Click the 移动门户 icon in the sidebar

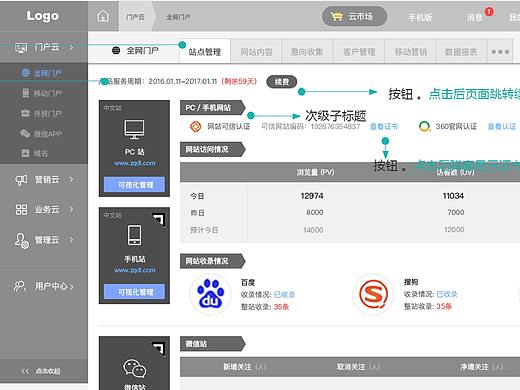25,93
